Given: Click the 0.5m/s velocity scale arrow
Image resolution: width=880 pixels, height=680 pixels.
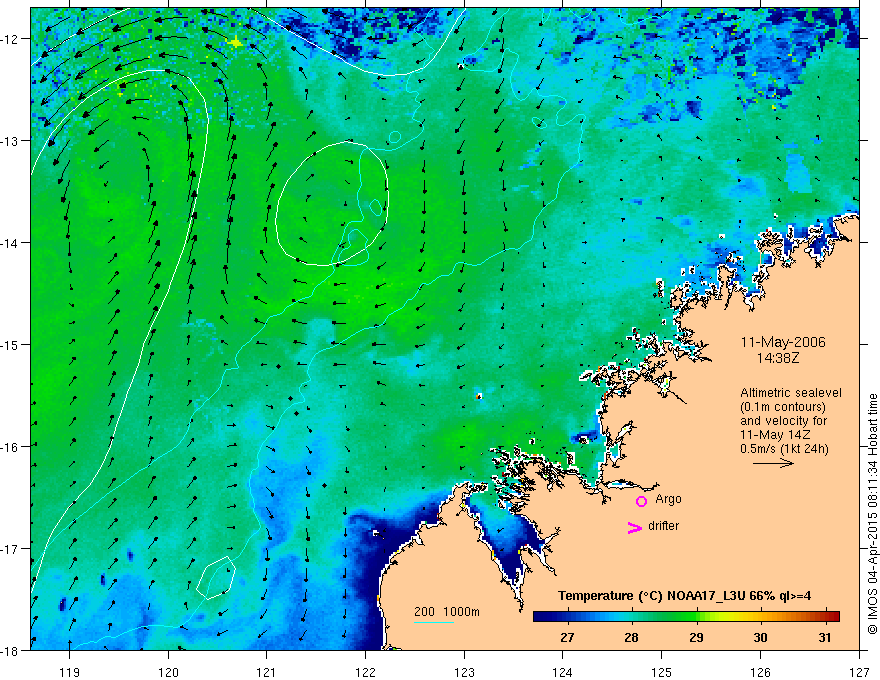Looking at the screenshot, I should 773,463.
